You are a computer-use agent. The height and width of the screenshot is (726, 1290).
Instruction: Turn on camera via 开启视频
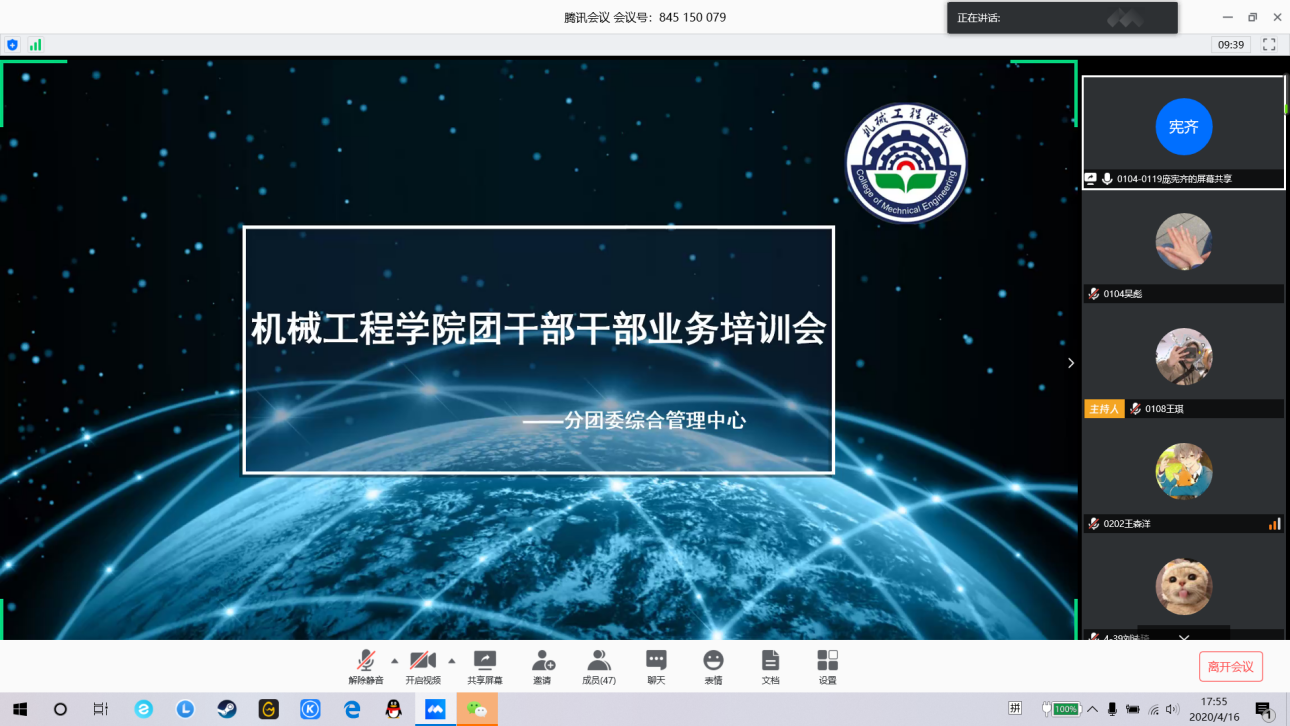423,666
